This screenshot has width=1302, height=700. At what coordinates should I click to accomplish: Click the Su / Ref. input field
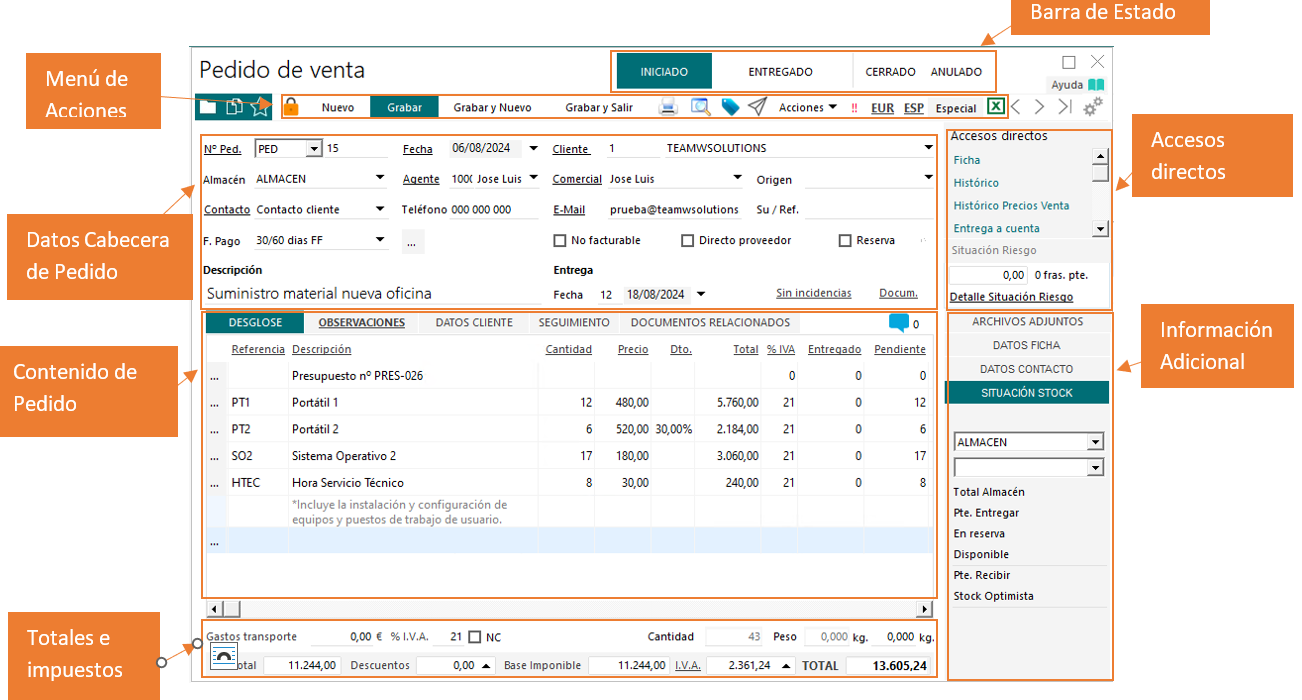click(869, 210)
